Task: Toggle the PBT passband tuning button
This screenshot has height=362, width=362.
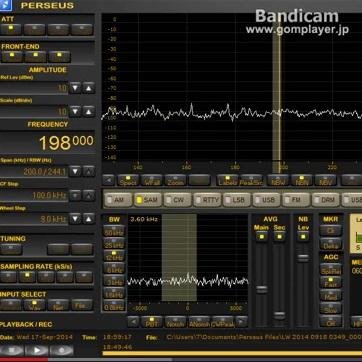Action: click(152, 322)
